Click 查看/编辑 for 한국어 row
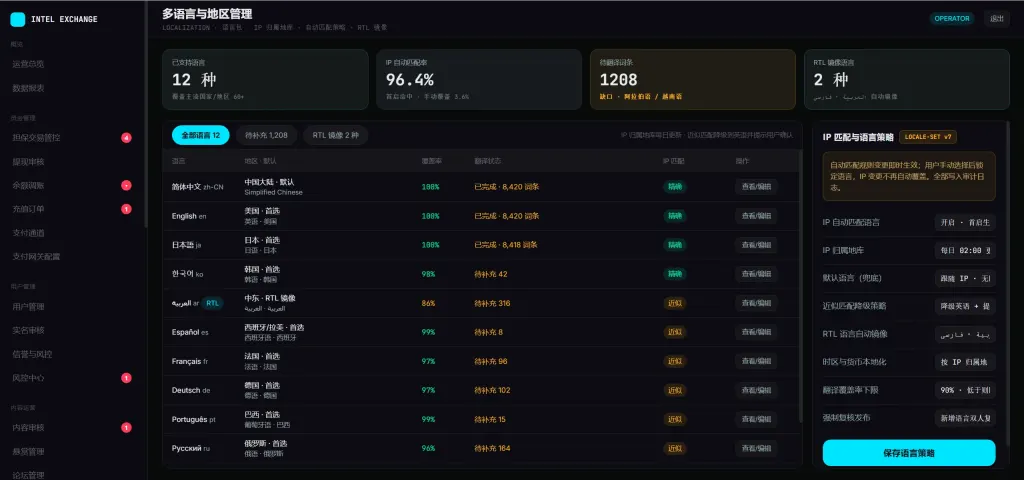 coord(756,274)
